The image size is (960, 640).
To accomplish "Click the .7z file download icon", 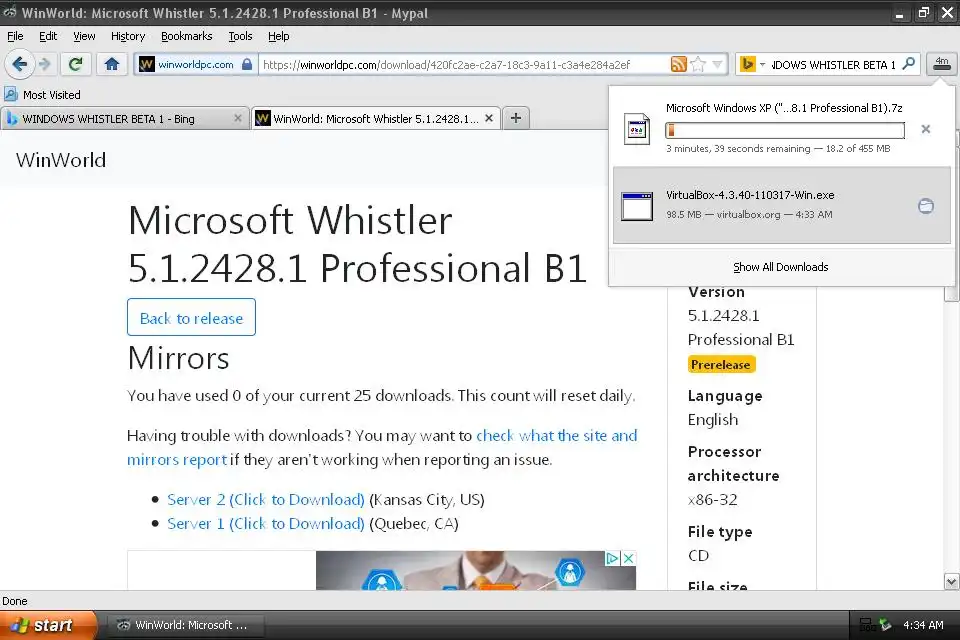I will click(x=637, y=129).
